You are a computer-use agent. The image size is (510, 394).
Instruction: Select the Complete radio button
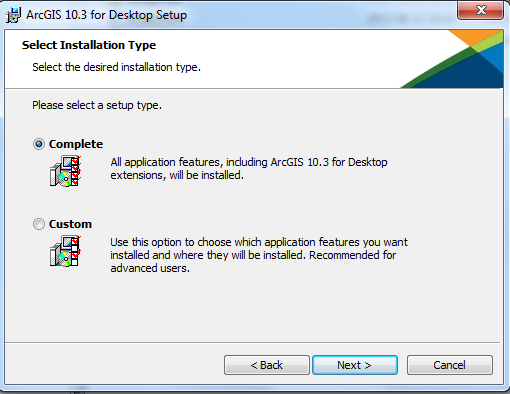[x=39, y=144]
